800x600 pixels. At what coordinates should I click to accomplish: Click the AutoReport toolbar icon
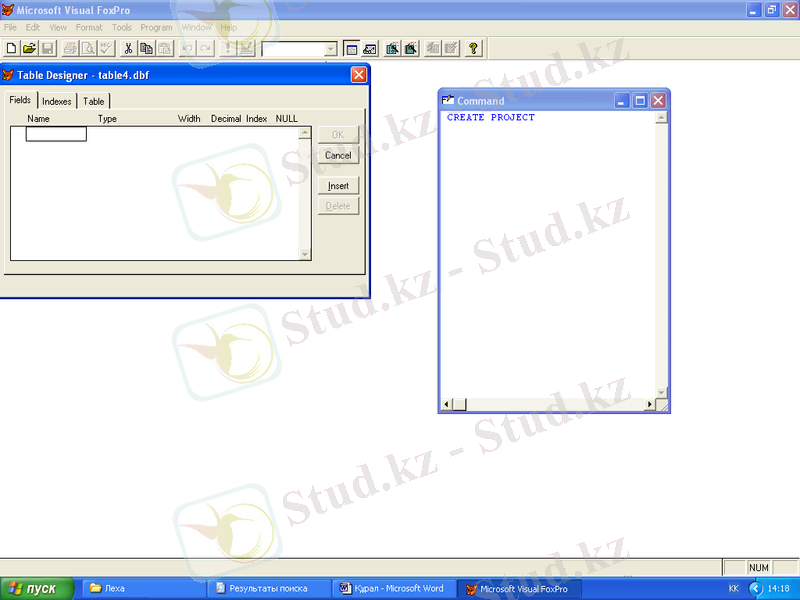(x=451, y=48)
